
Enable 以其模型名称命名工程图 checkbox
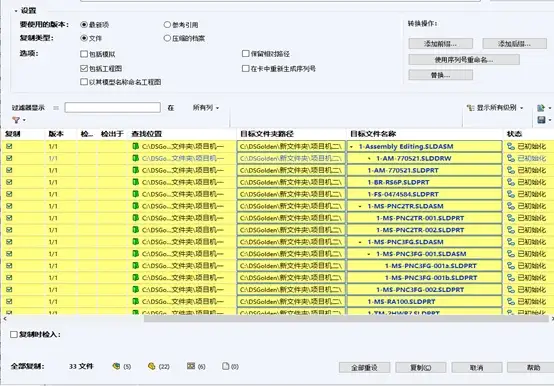click(84, 82)
